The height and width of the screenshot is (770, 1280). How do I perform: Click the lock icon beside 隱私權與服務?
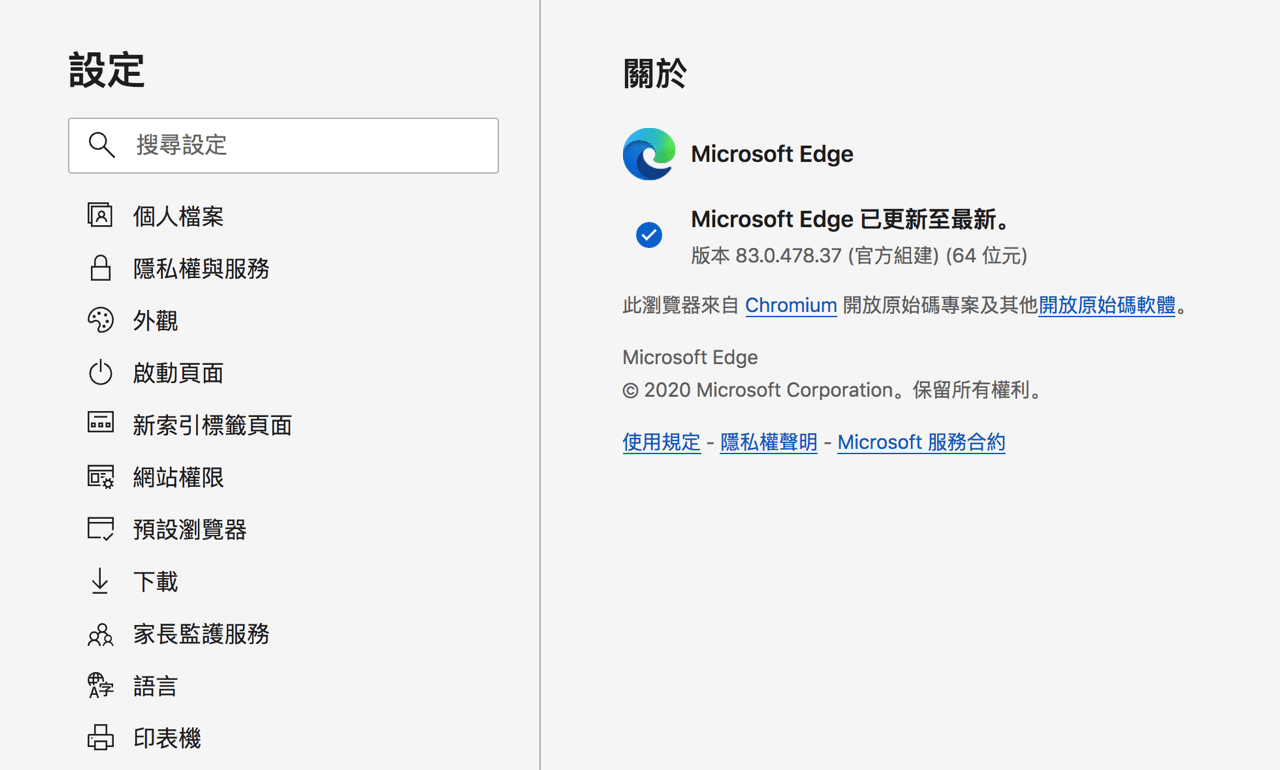tap(100, 268)
